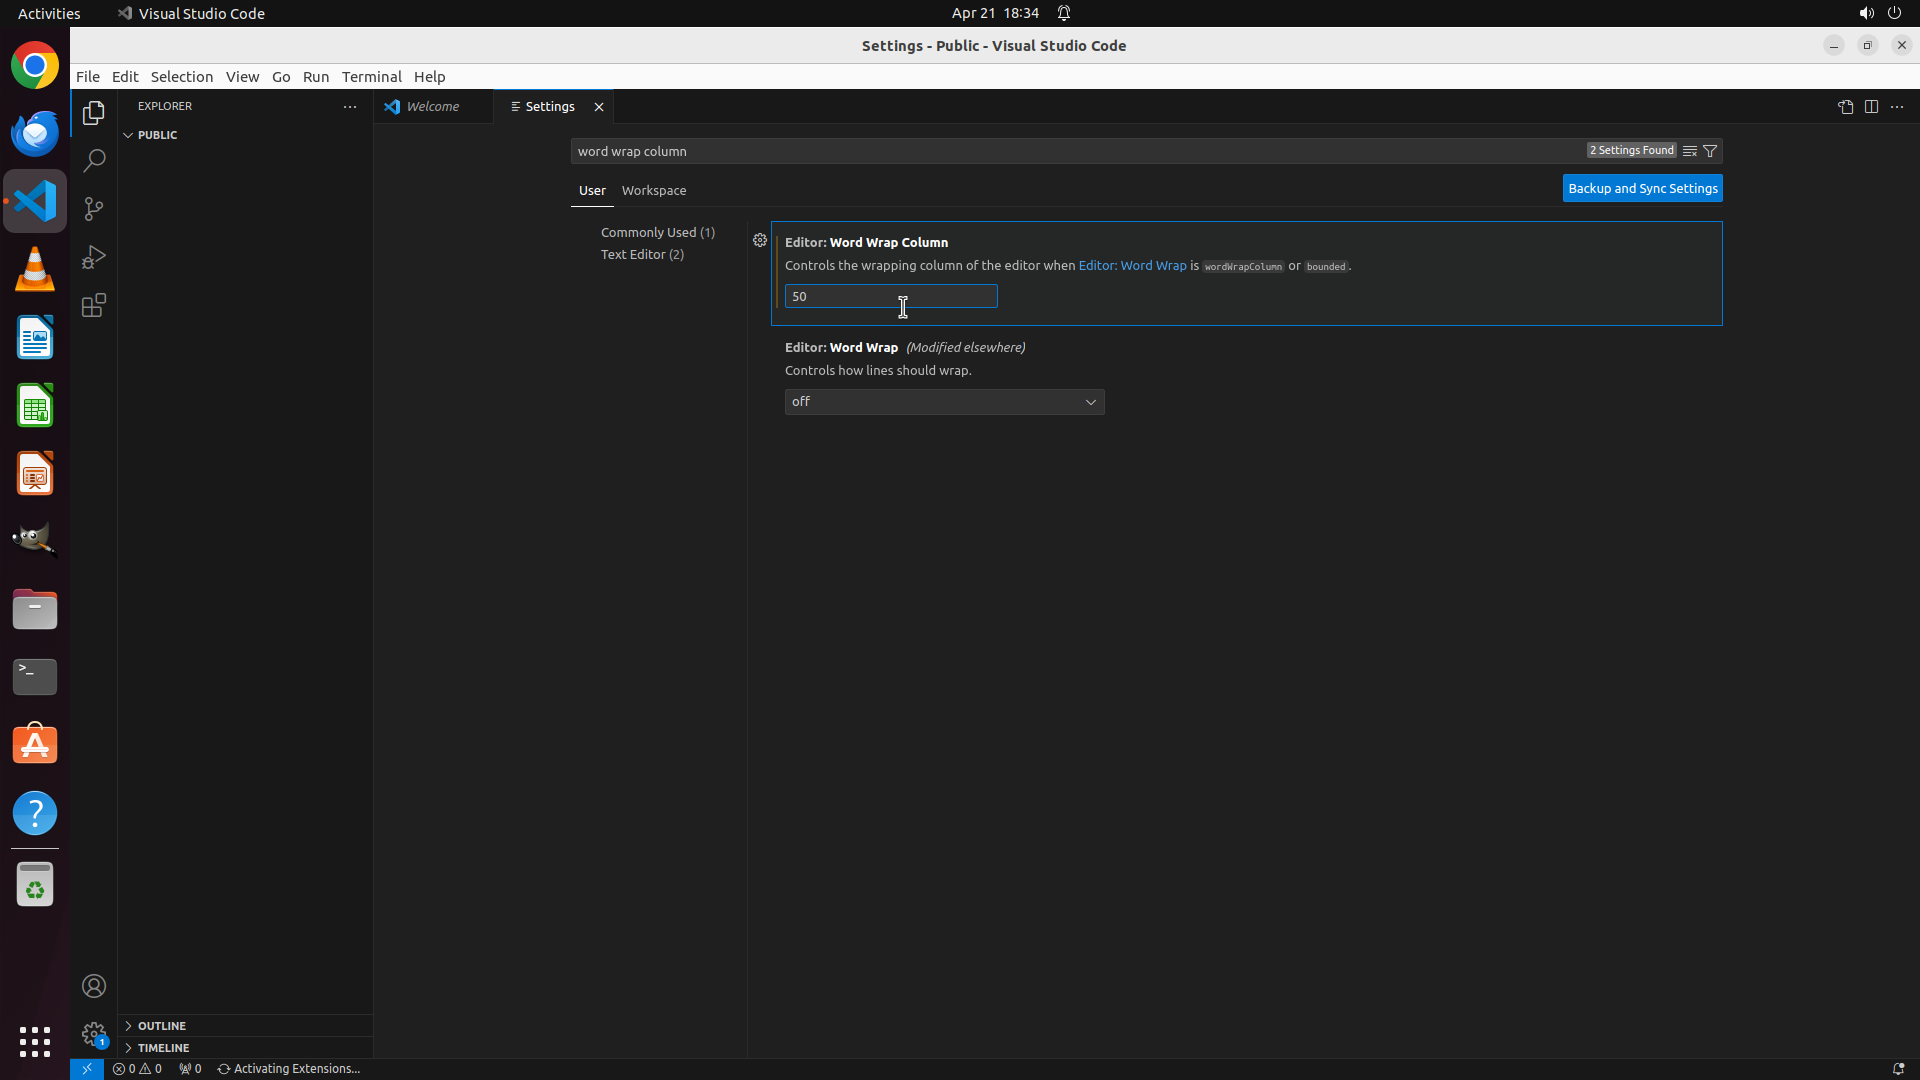Screen dimensions: 1920x1080
Task: Open the Extensions view
Action: point(94,306)
